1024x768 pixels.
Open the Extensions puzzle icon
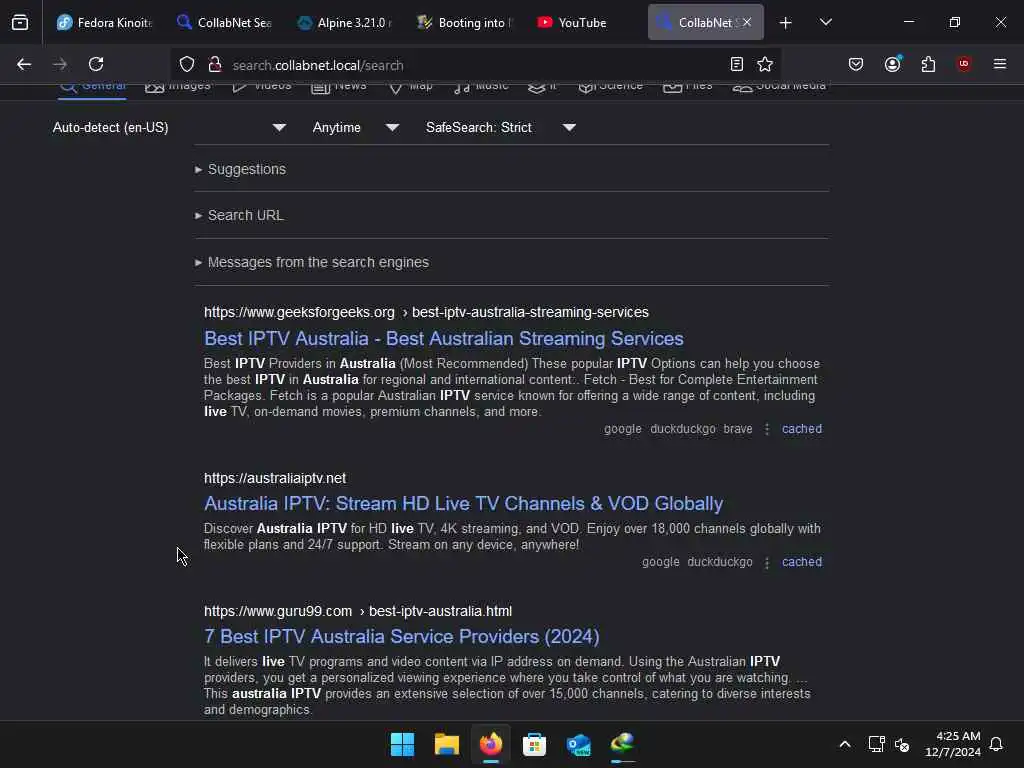coord(928,64)
